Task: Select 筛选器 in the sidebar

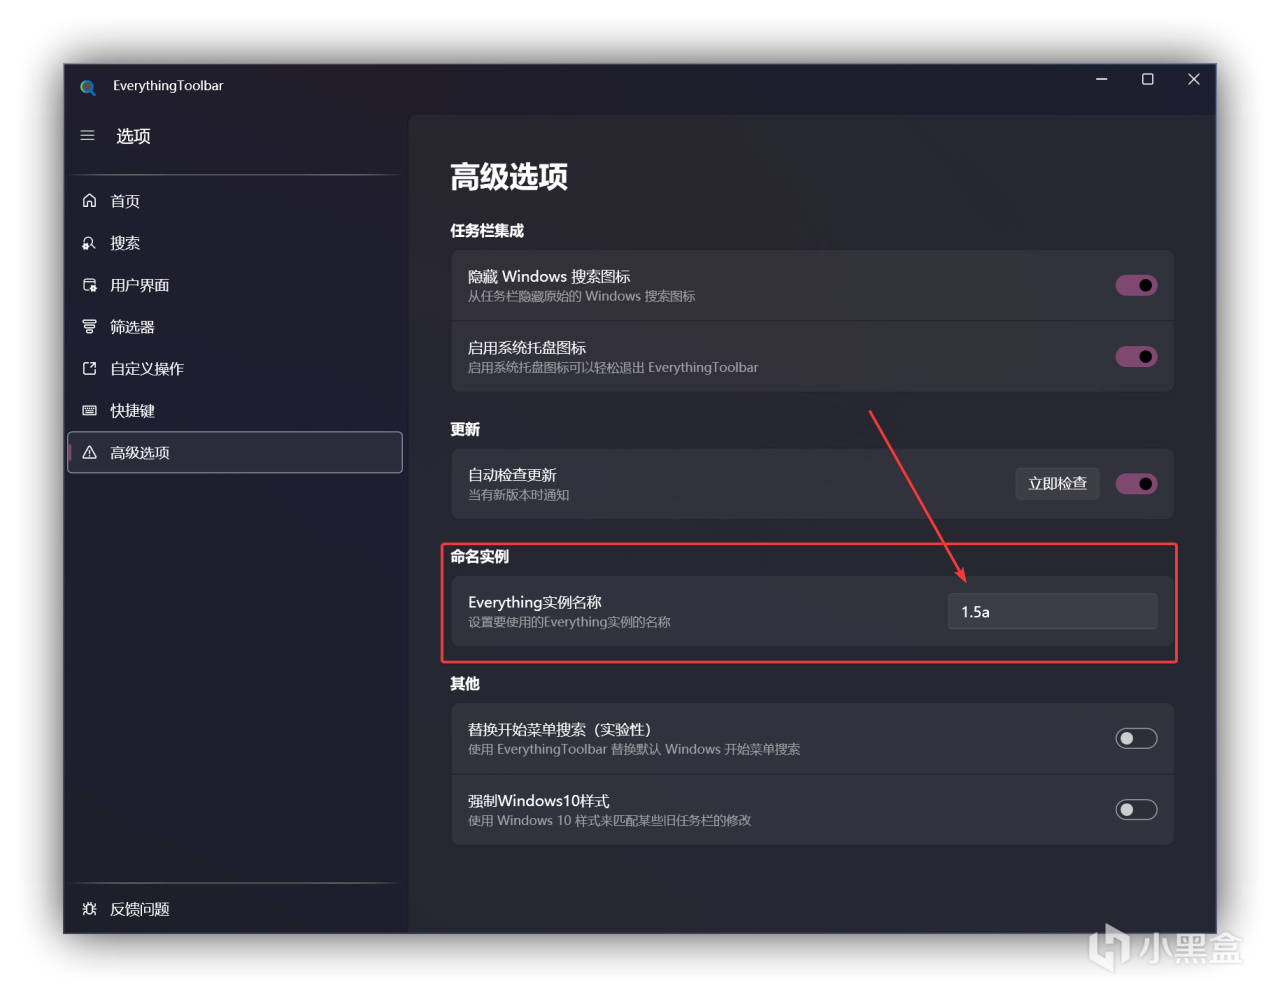Action: pyautogui.click(x=235, y=327)
